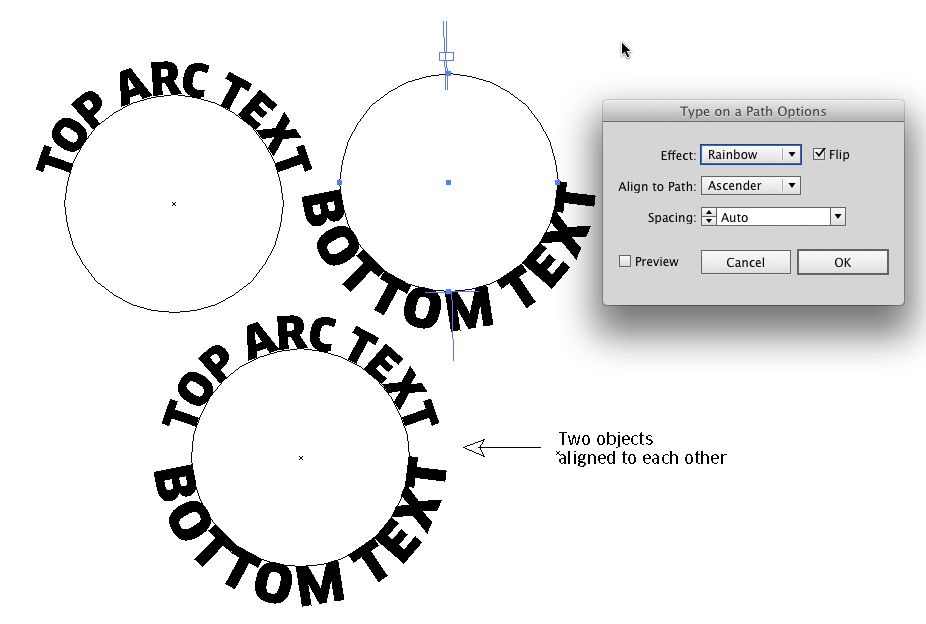The height and width of the screenshot is (624, 926).
Task: Enable the Preview checkbox
Action: pyautogui.click(x=625, y=261)
